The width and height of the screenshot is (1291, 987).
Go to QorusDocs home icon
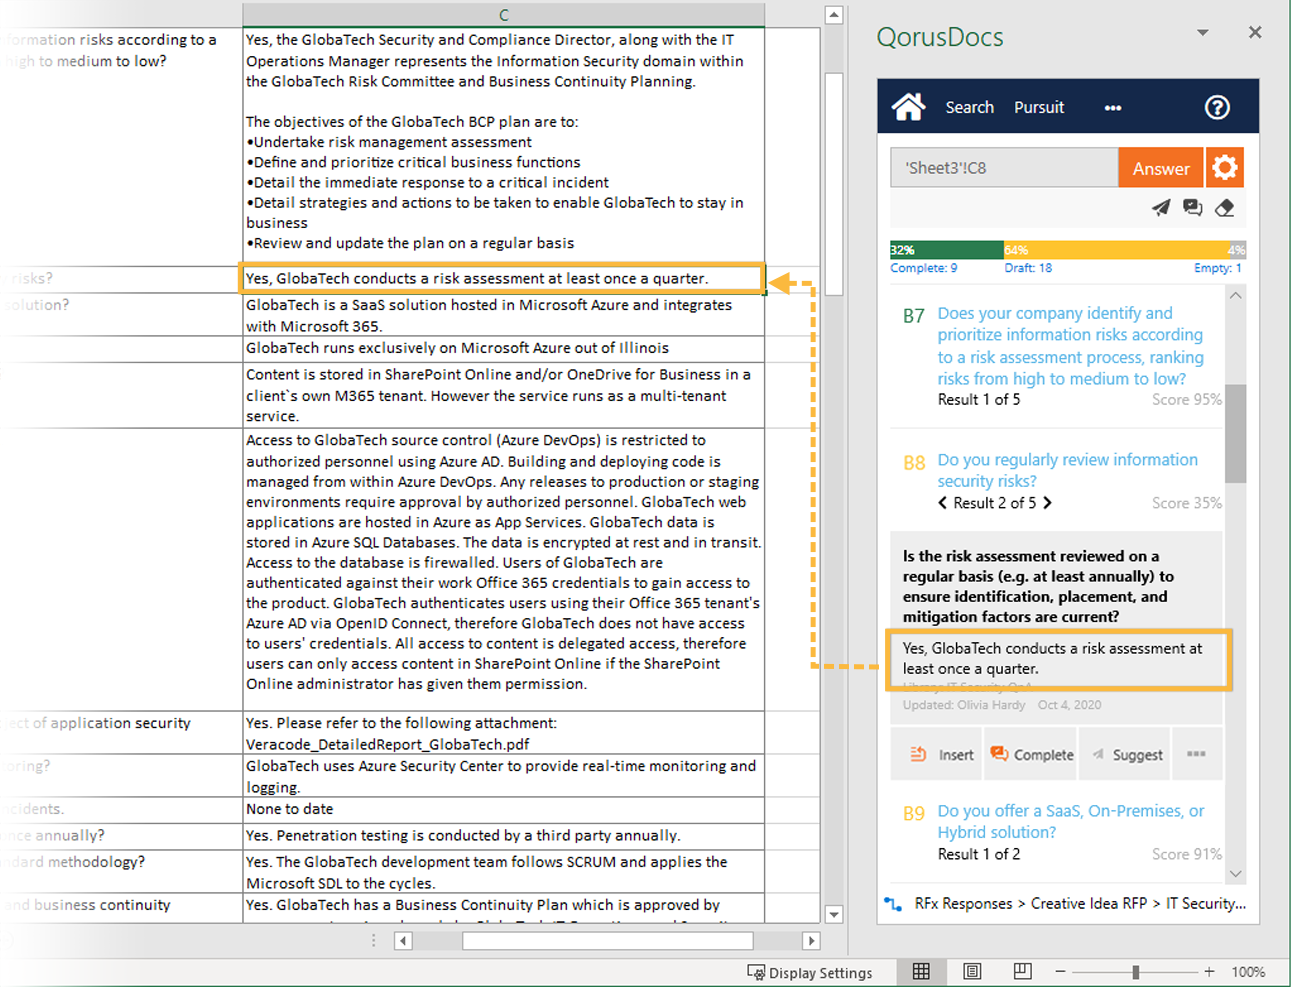point(908,107)
